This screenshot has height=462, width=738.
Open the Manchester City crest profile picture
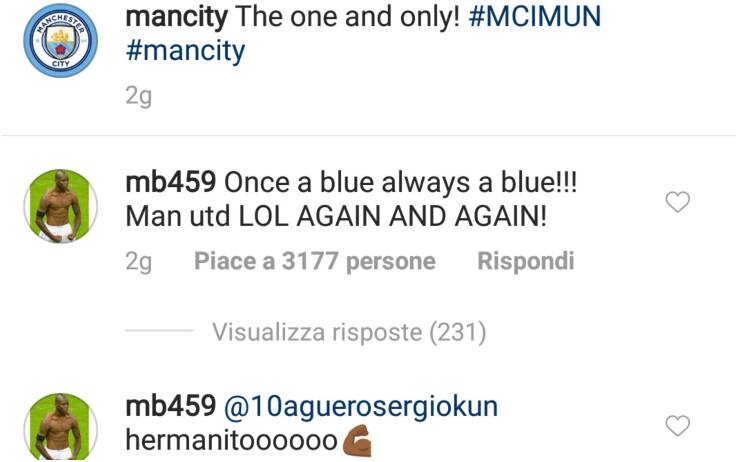click(x=61, y=40)
